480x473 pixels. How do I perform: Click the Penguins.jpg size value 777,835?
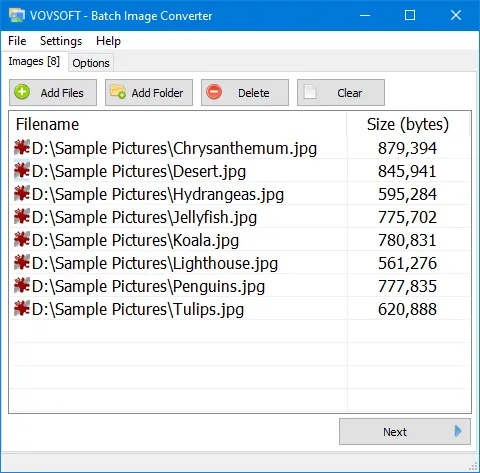point(407,286)
